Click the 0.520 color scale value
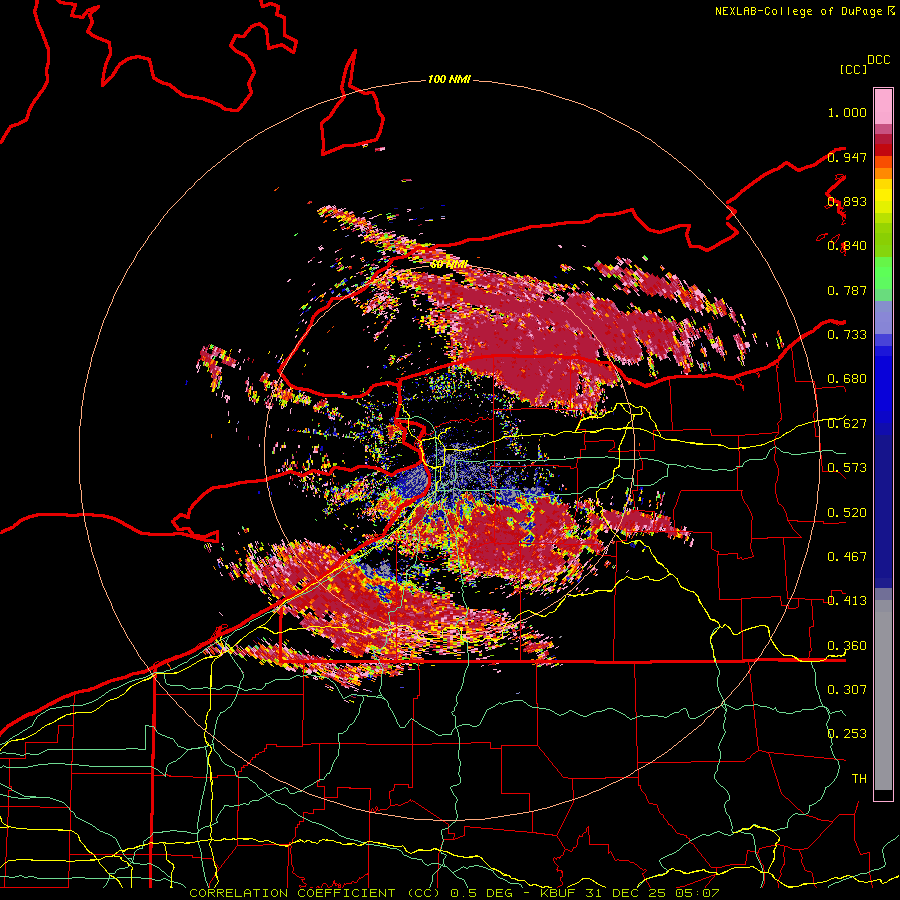 tap(847, 513)
